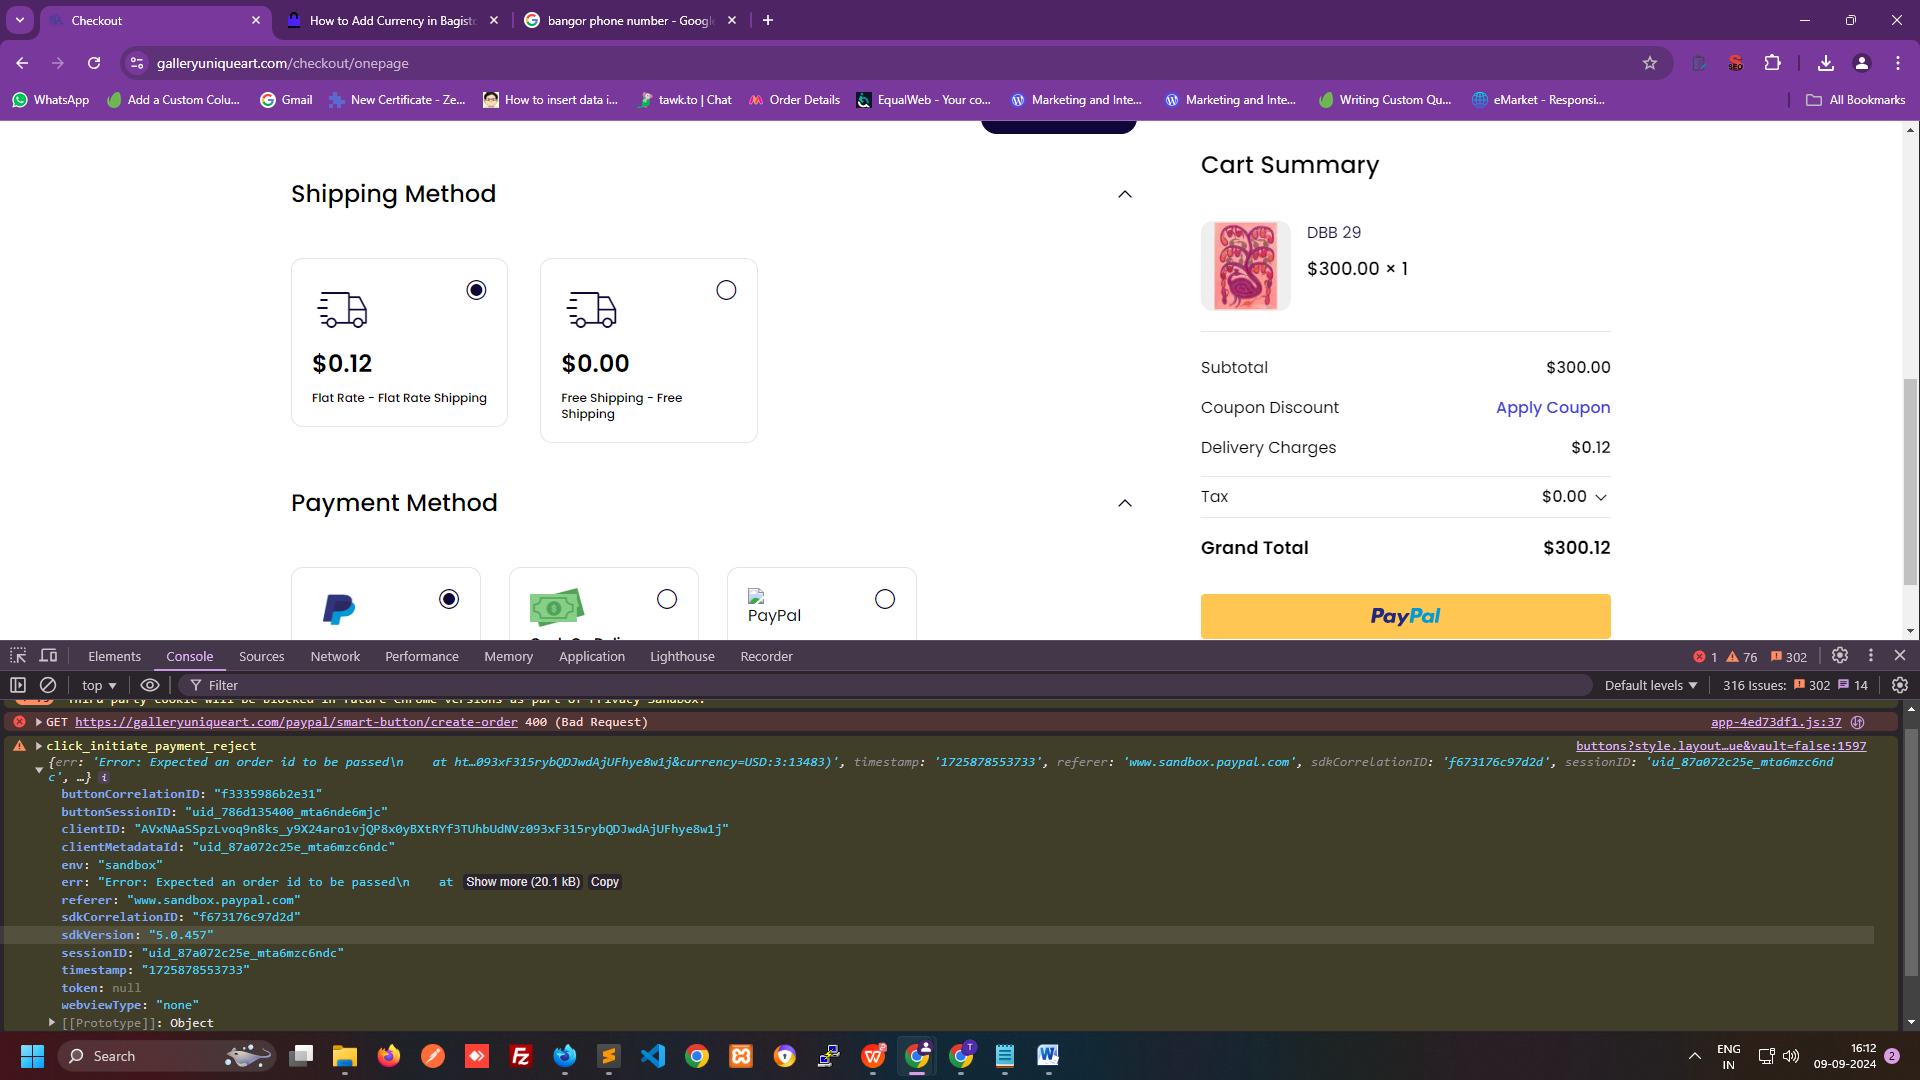Launch Firefox from taskbar
The height and width of the screenshot is (1080, 1920).
click(389, 1056)
